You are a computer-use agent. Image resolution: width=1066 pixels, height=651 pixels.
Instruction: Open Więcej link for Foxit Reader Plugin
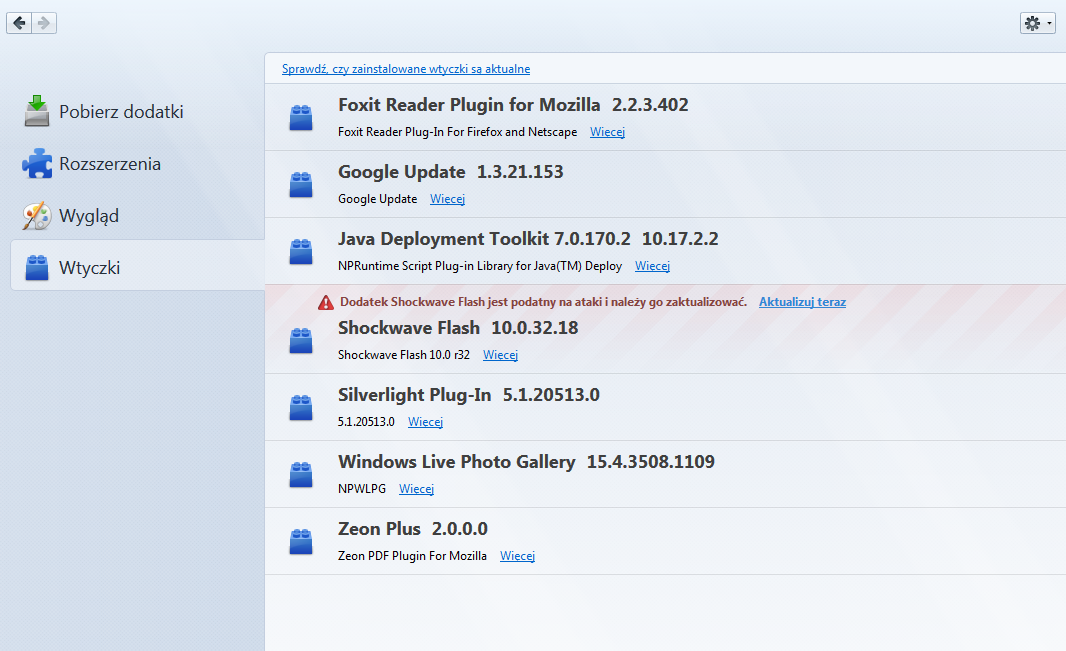607,132
